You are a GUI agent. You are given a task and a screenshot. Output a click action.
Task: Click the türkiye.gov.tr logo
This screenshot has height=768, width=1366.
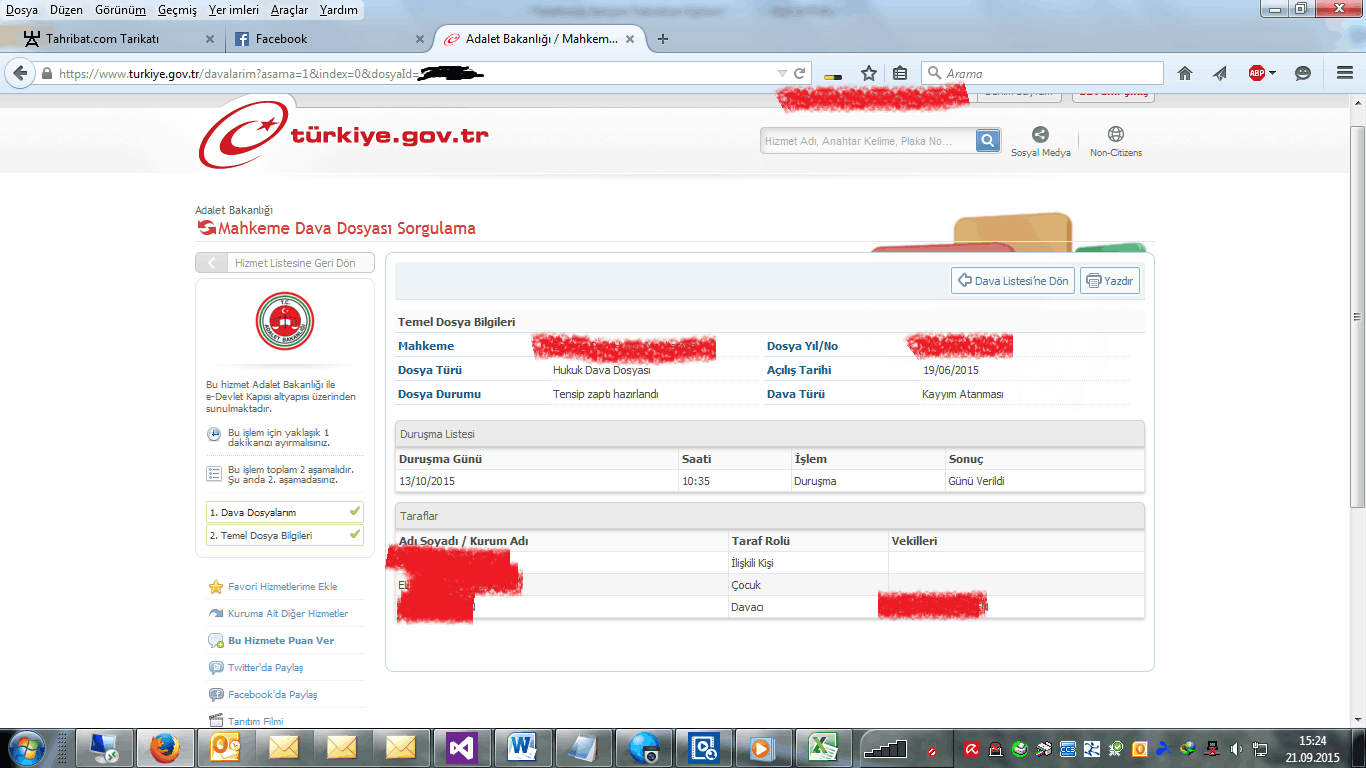click(x=344, y=136)
